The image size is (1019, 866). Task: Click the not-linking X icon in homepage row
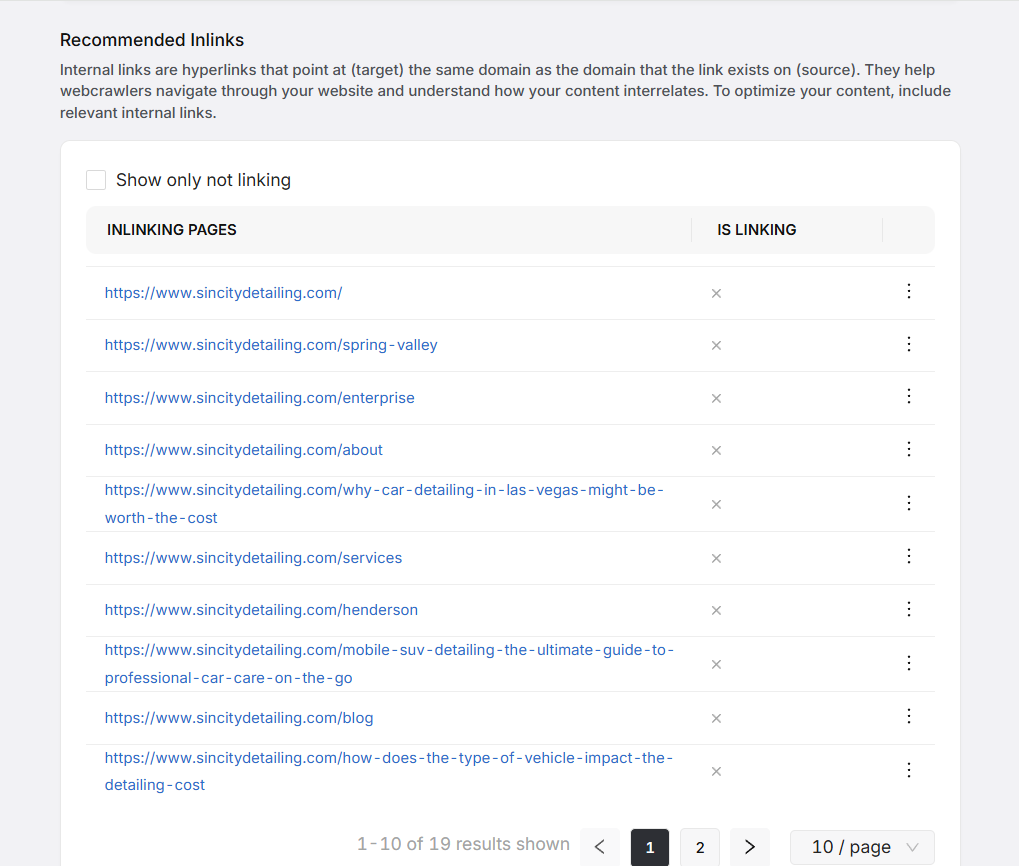716,294
